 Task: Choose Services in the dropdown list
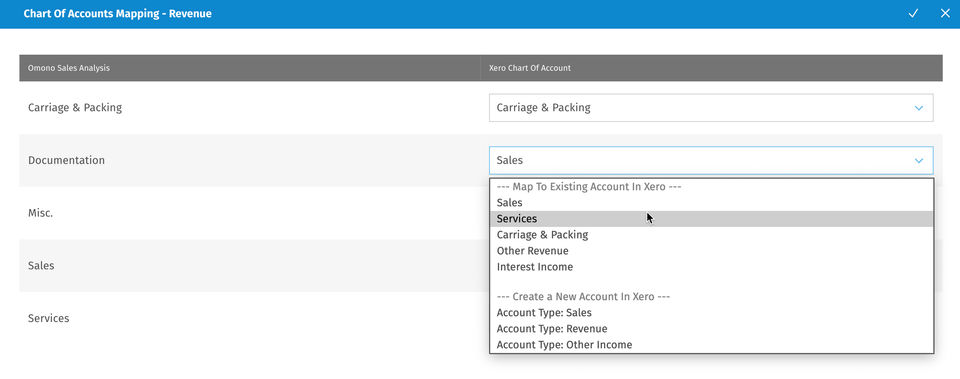coord(711,219)
